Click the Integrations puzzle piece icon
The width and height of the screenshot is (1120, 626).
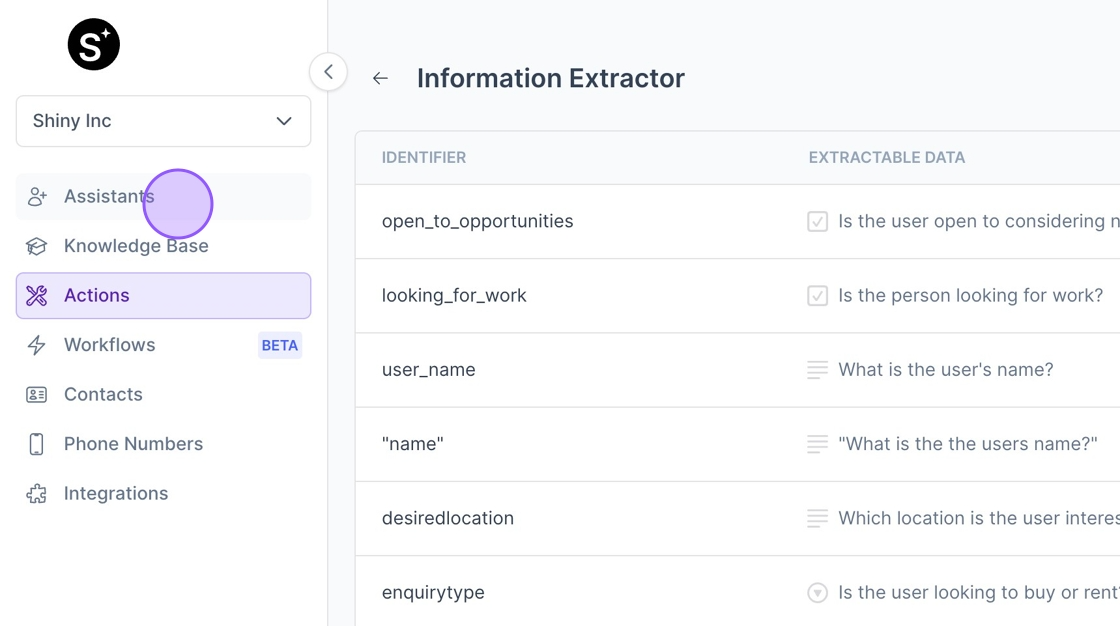tap(36, 494)
